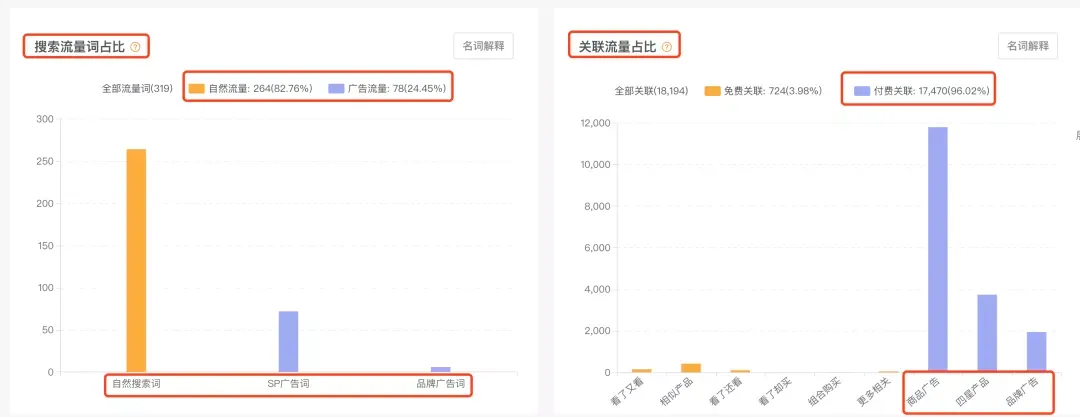Toggle 自然流量 legend series
1080x417 pixels.
(251, 88)
